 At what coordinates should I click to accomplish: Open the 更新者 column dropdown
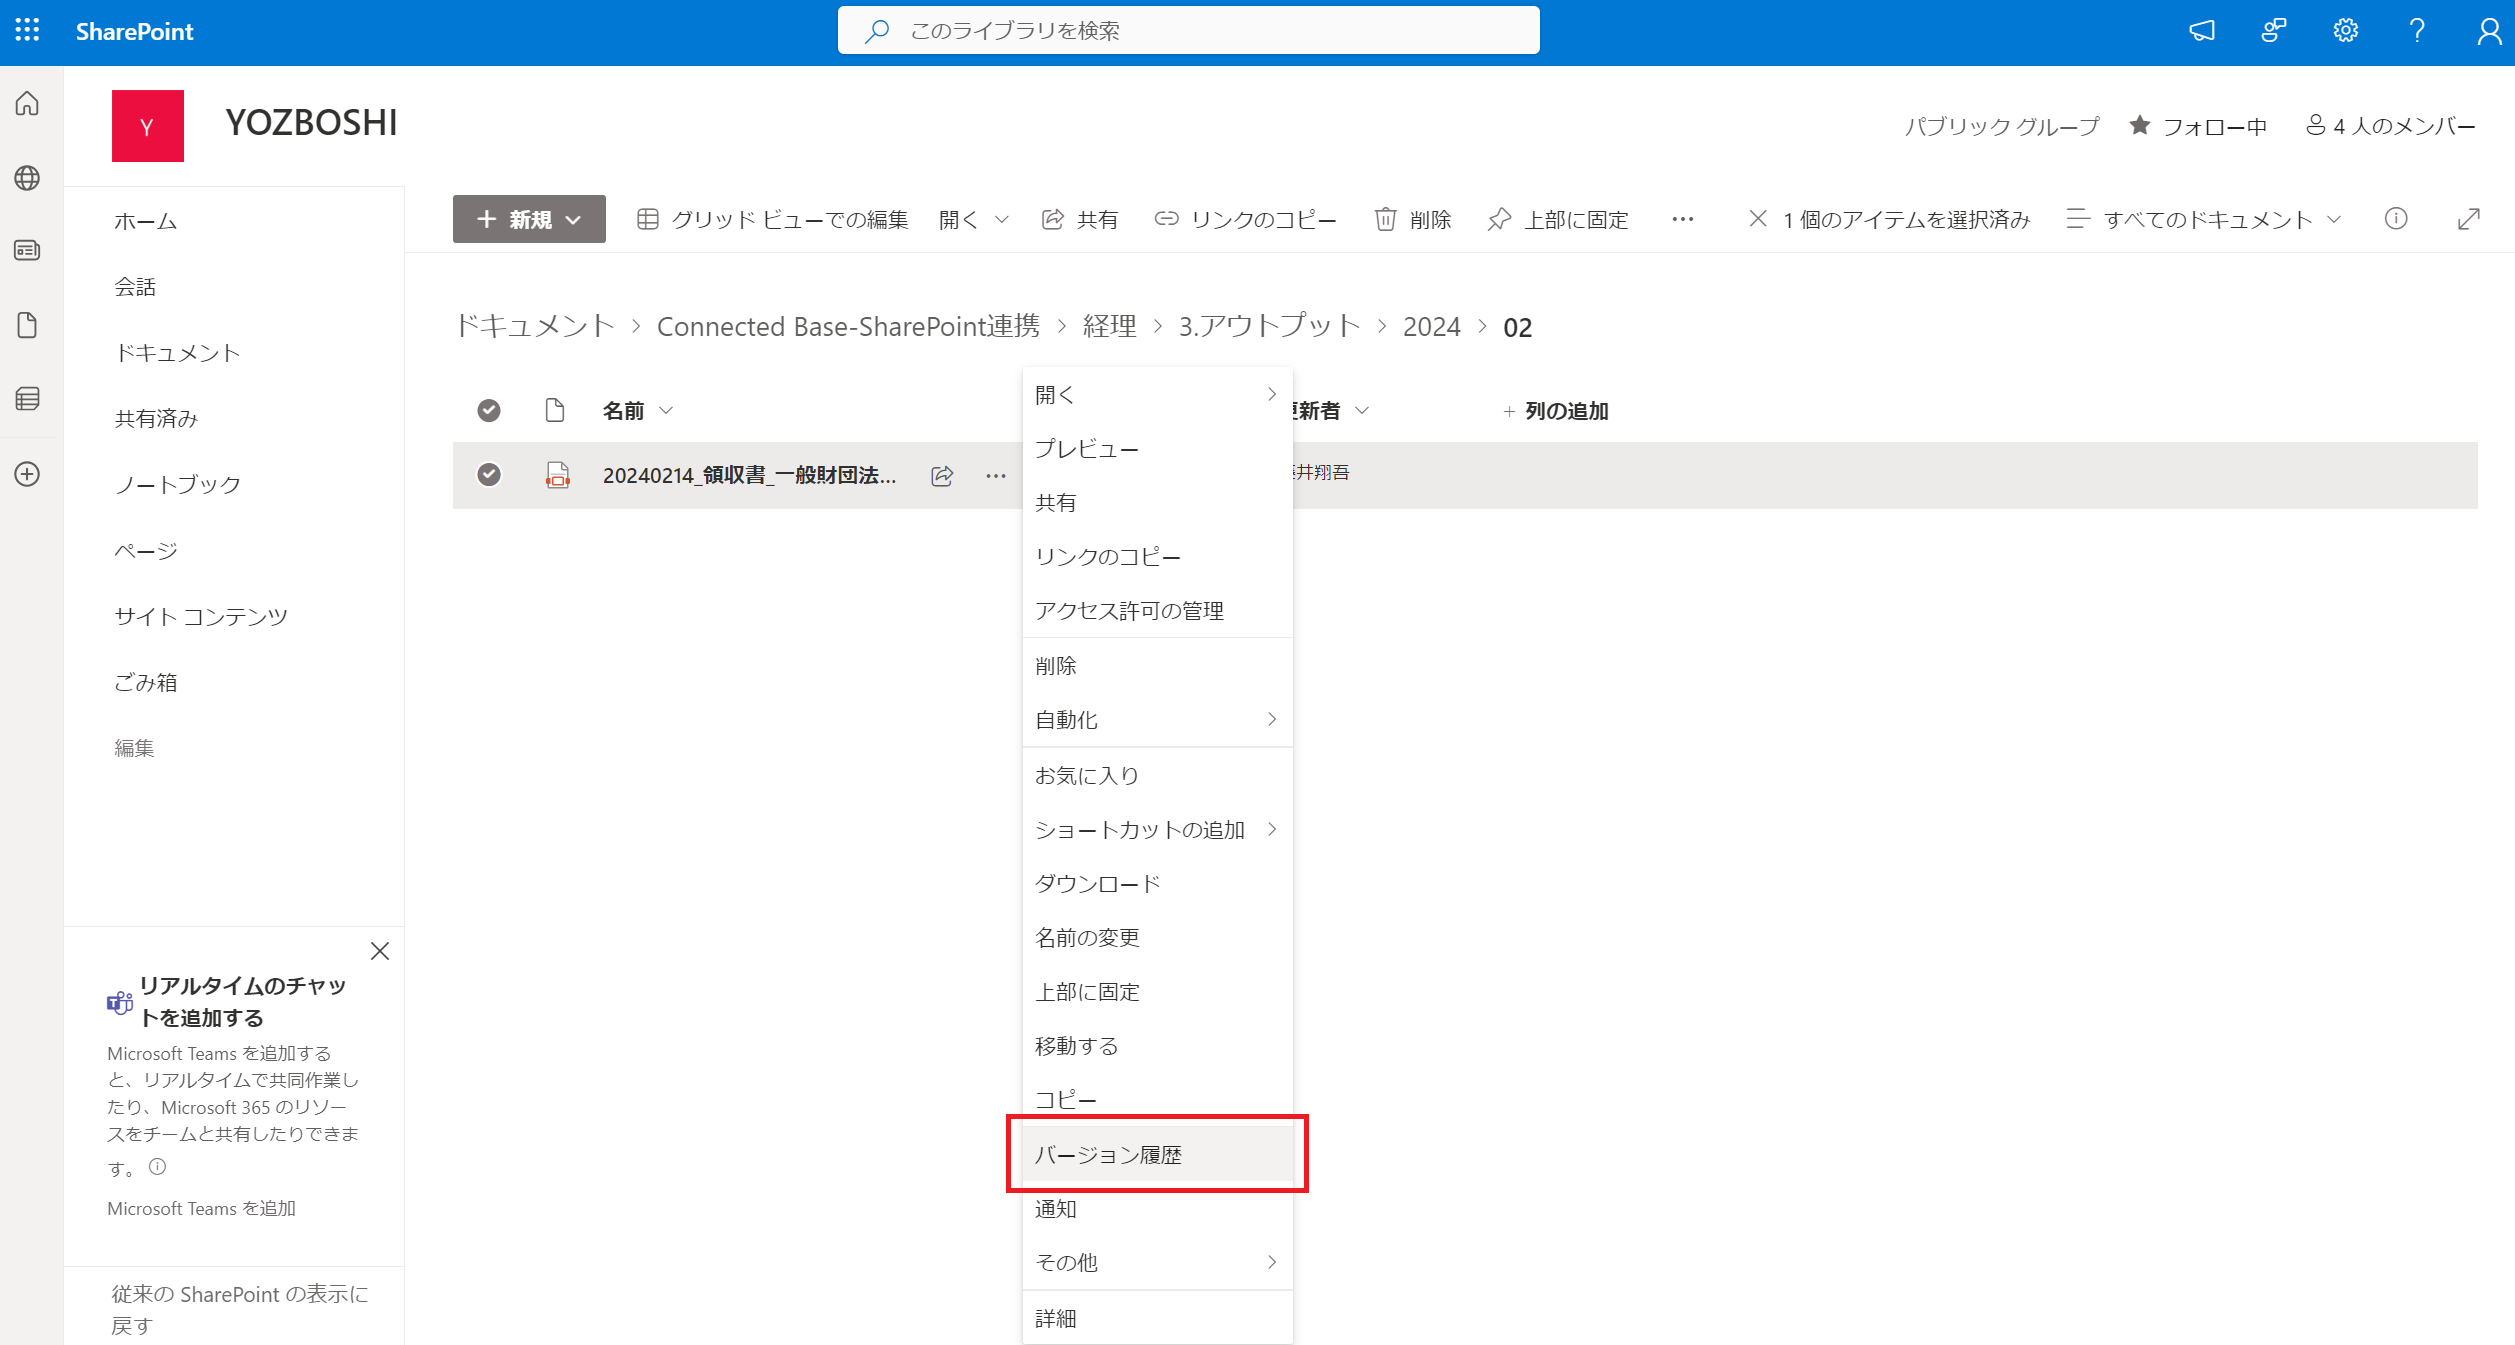1332,411
